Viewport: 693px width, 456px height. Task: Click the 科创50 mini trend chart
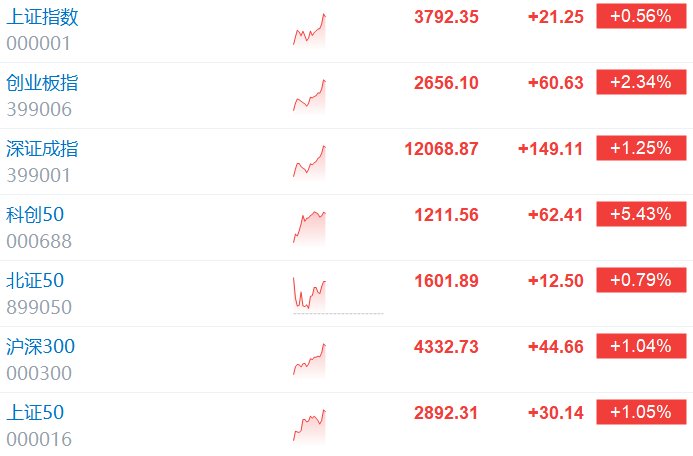pos(309,228)
